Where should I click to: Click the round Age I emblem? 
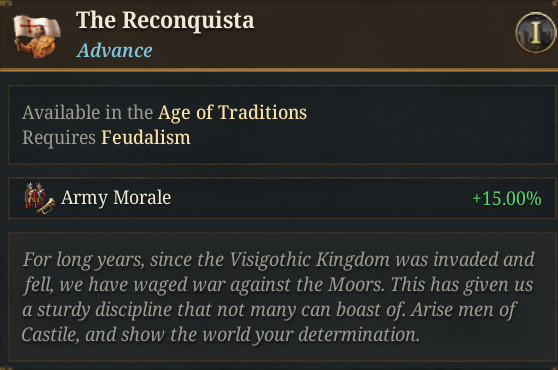point(536,33)
